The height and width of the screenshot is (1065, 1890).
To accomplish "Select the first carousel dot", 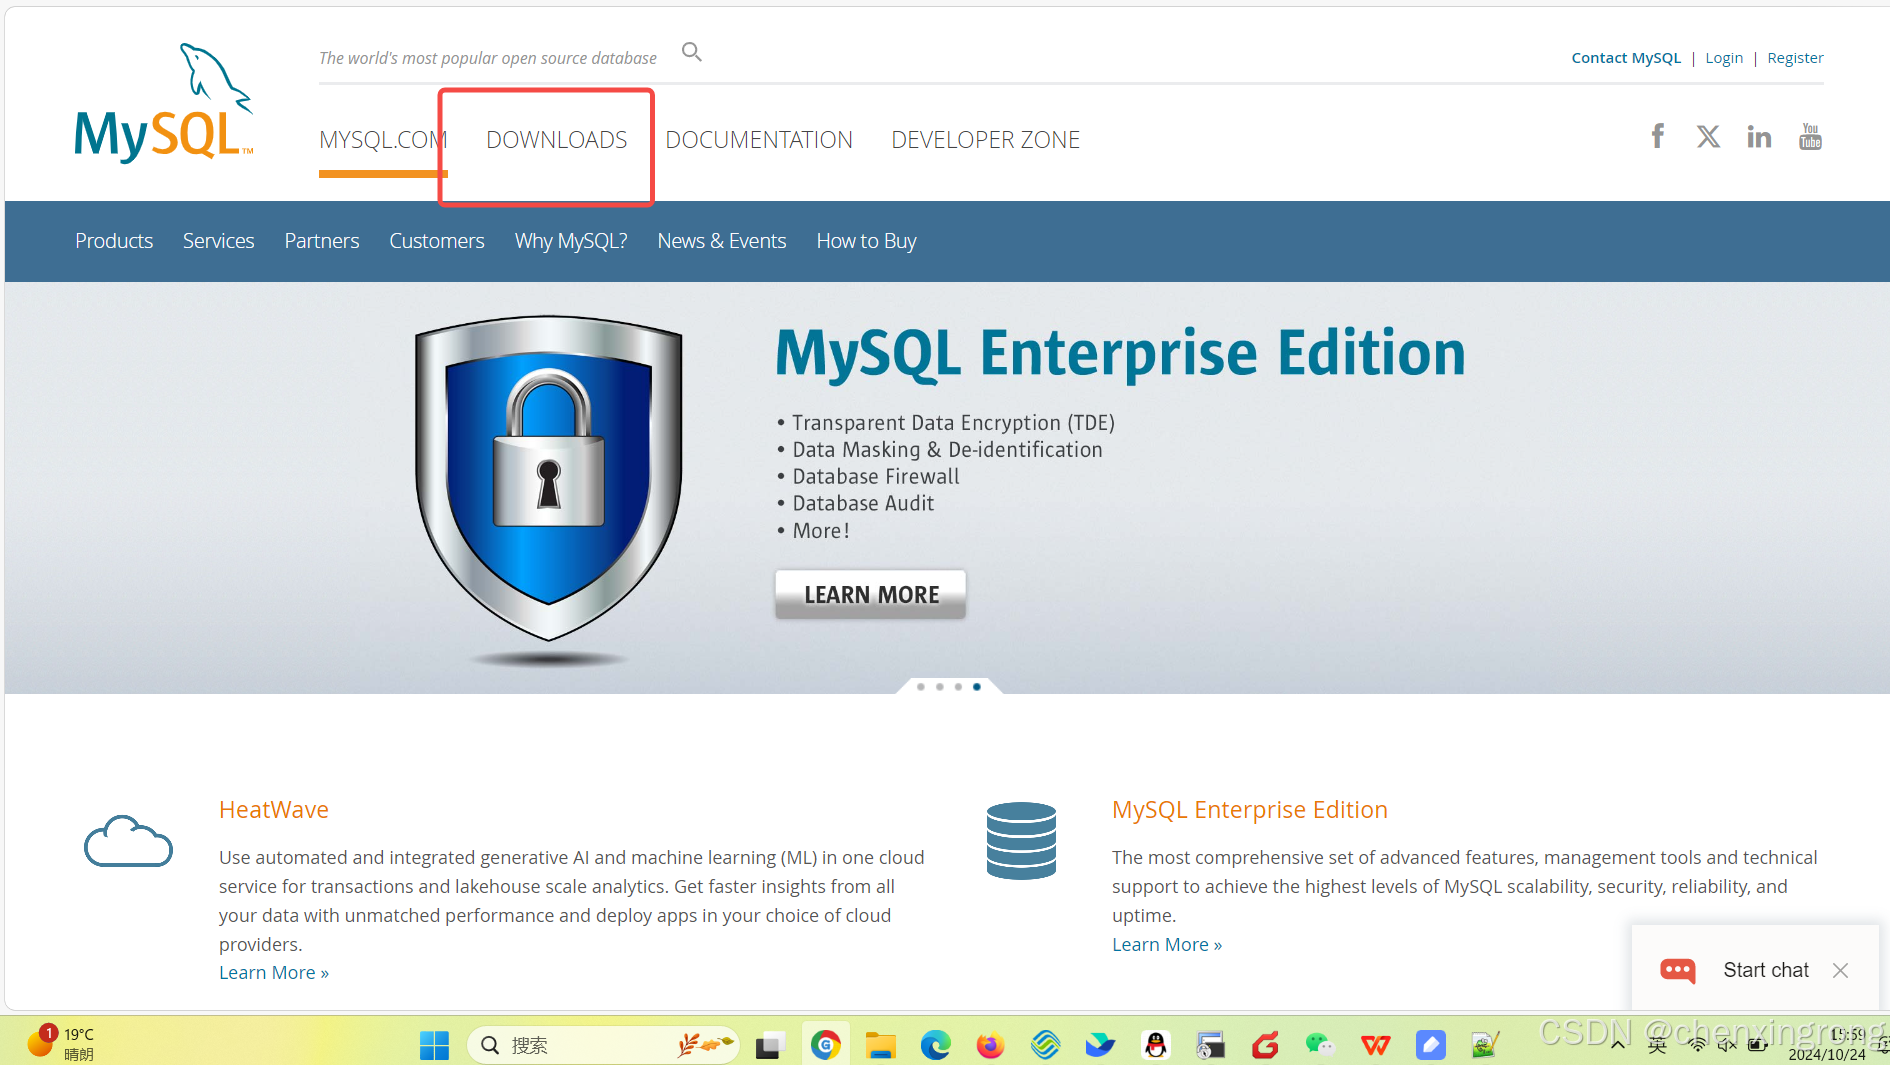I will click(921, 687).
